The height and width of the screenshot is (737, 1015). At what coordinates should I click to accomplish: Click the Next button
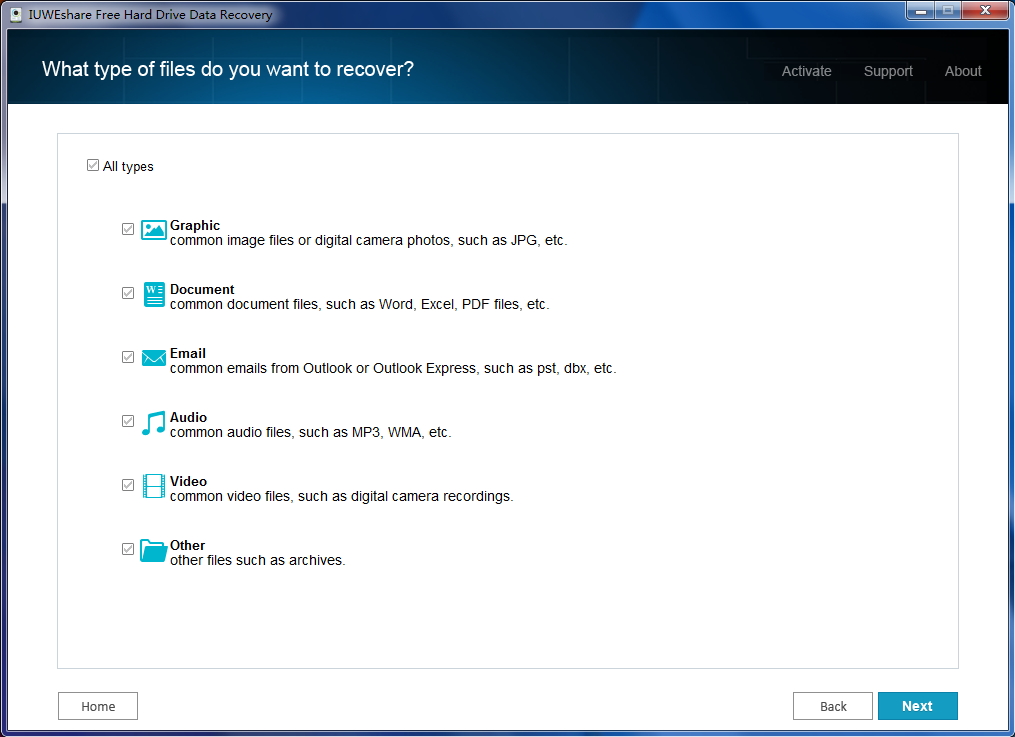coord(917,705)
